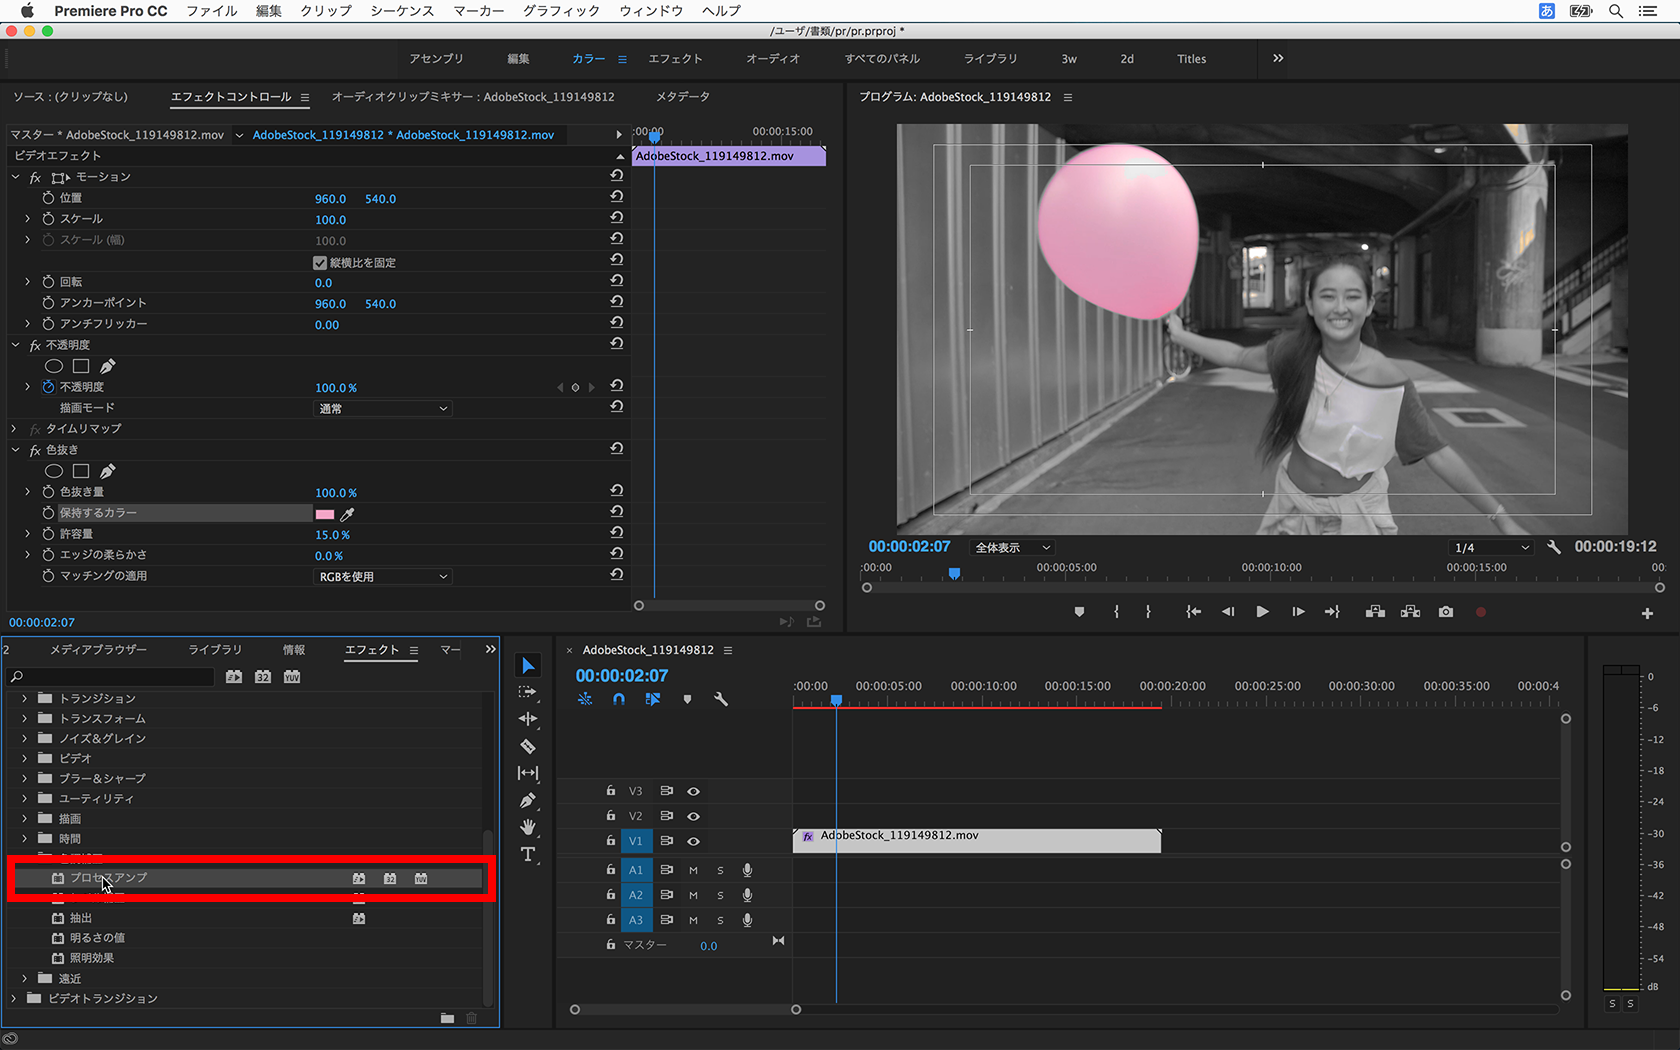The width and height of the screenshot is (1680, 1050).
Task: Uncheck the 縦横比を固定 checkbox
Action: pos(320,263)
